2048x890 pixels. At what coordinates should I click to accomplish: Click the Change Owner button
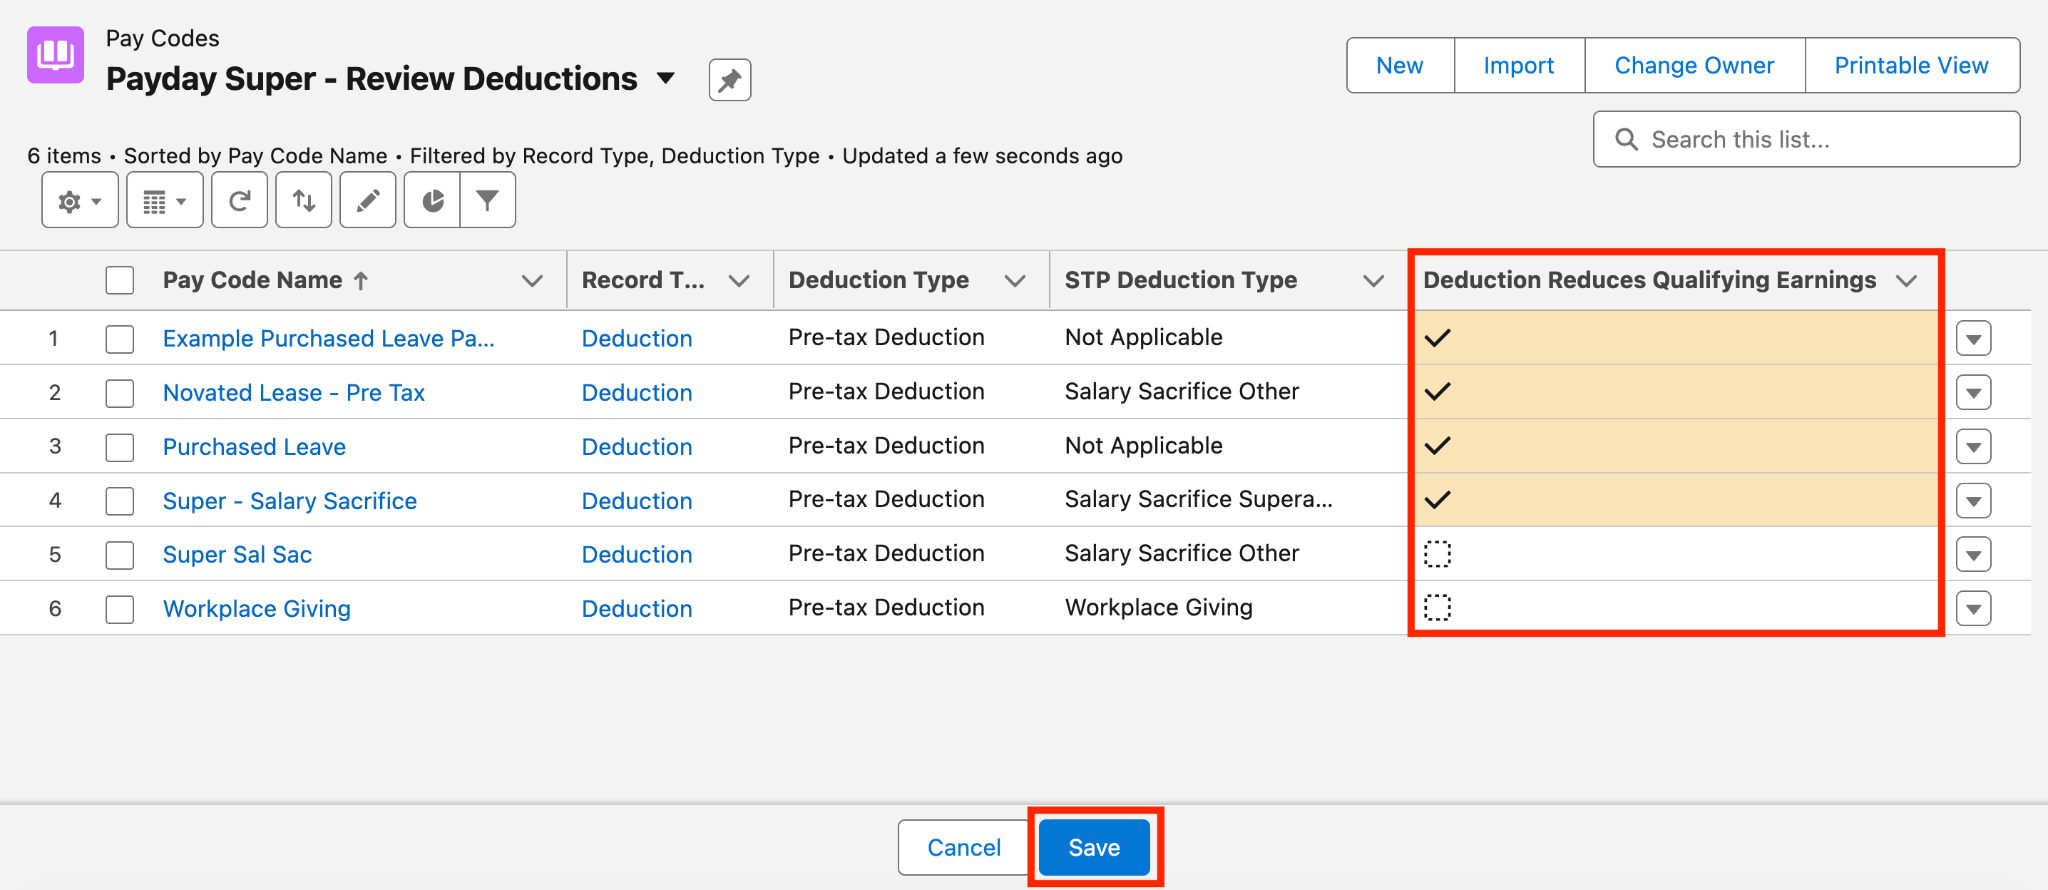click(x=1695, y=66)
